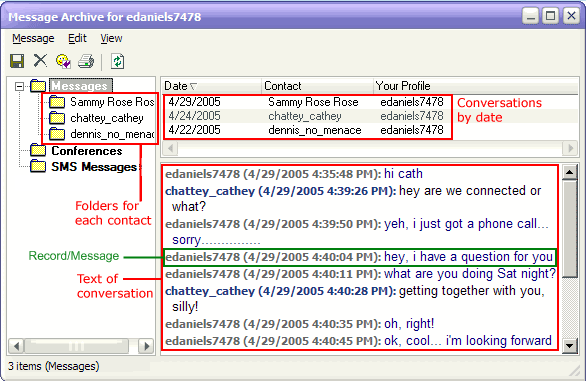Click chattey_cathey in Contact column

coord(305,116)
